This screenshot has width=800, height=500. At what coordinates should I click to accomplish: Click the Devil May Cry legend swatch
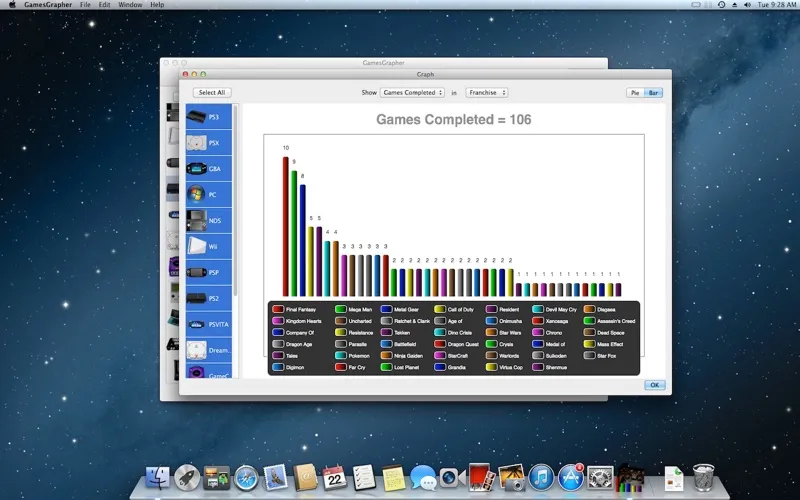(538, 309)
